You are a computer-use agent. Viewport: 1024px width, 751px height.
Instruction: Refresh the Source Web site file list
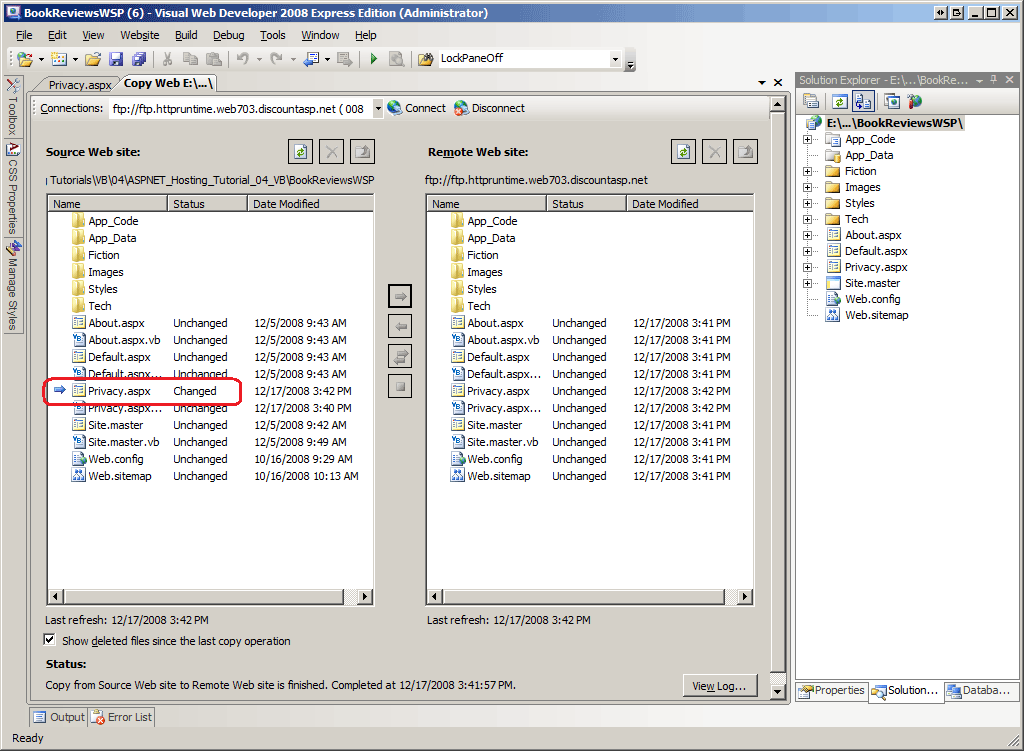300,152
